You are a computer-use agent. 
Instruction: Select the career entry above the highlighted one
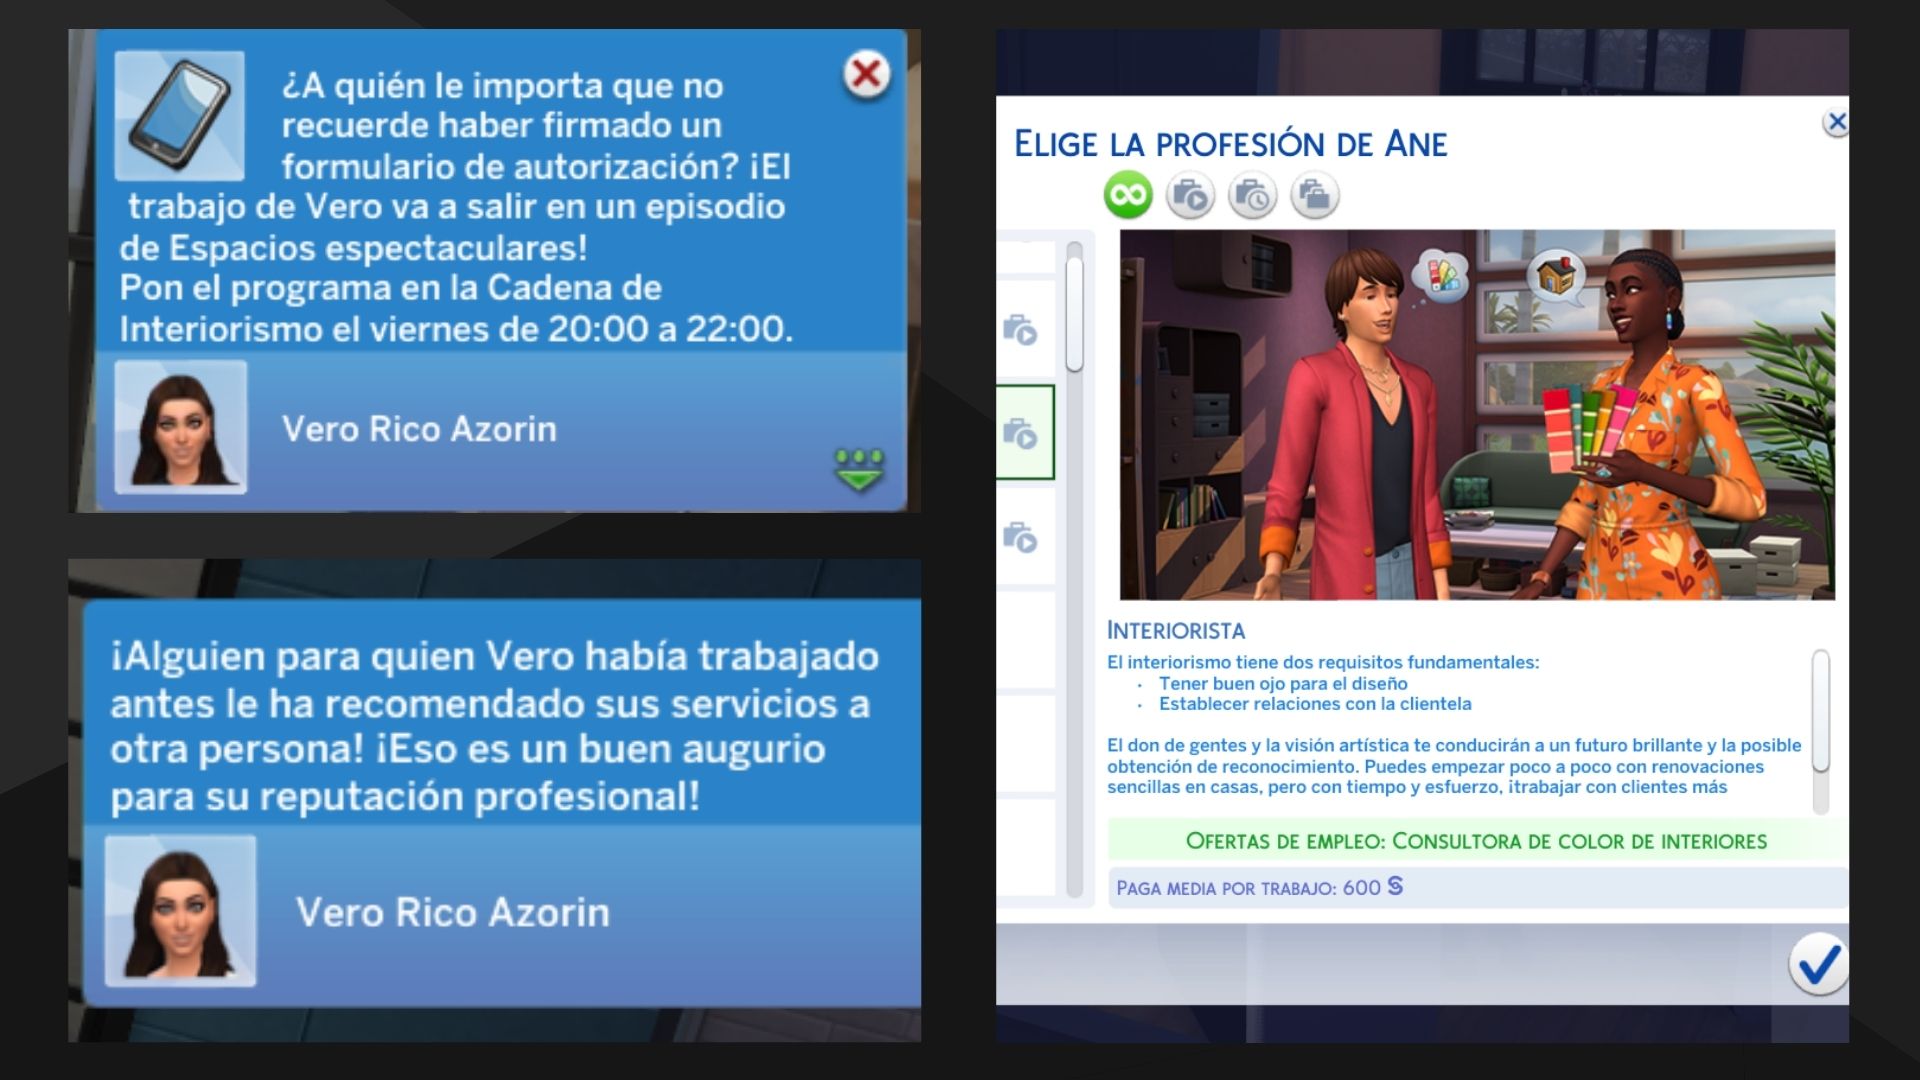click(1026, 330)
